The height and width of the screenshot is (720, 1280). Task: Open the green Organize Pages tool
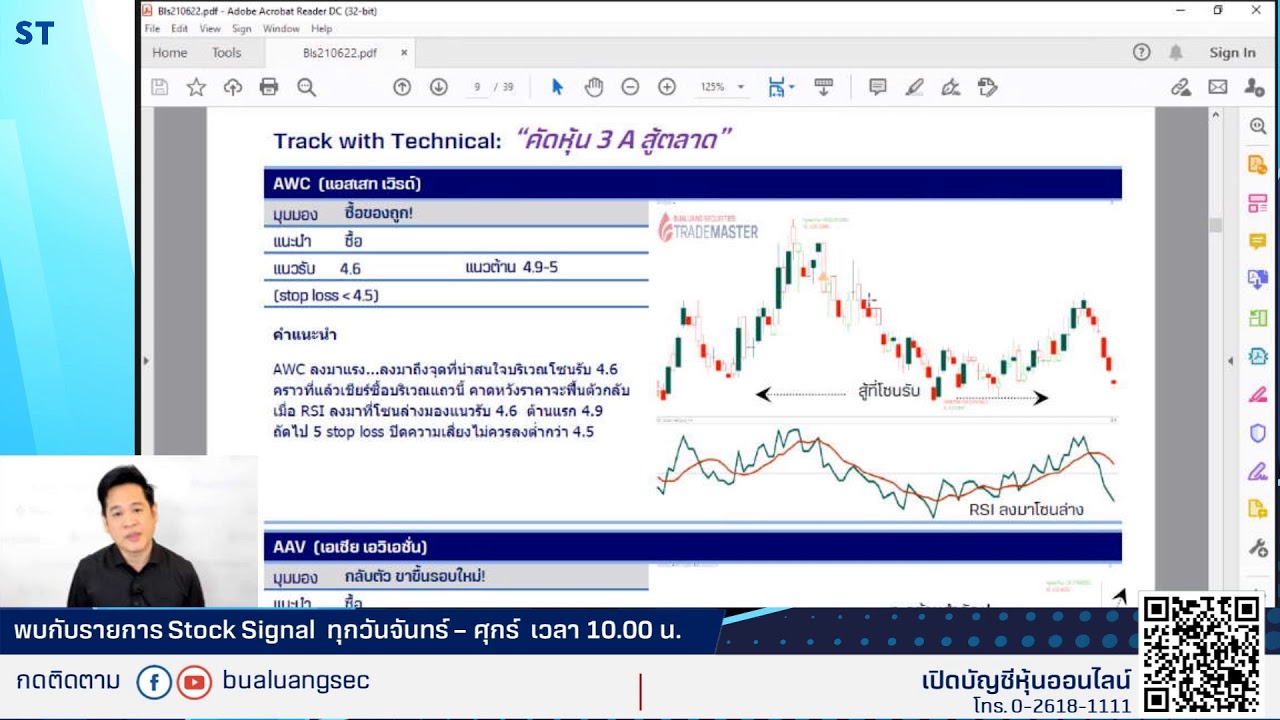point(1258,319)
